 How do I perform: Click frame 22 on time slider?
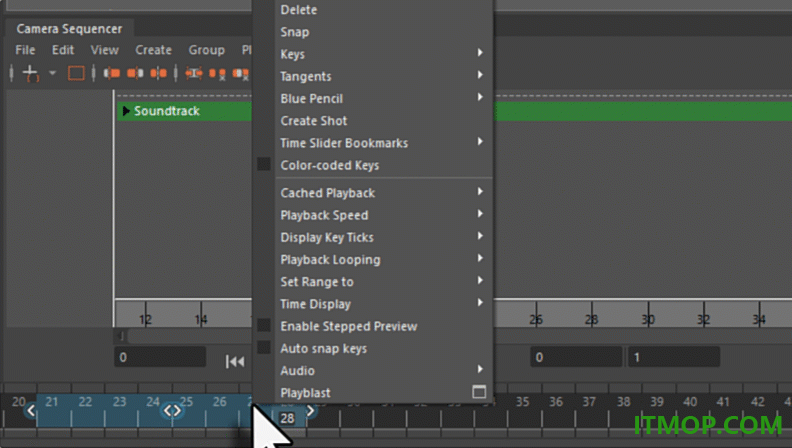tap(85, 402)
